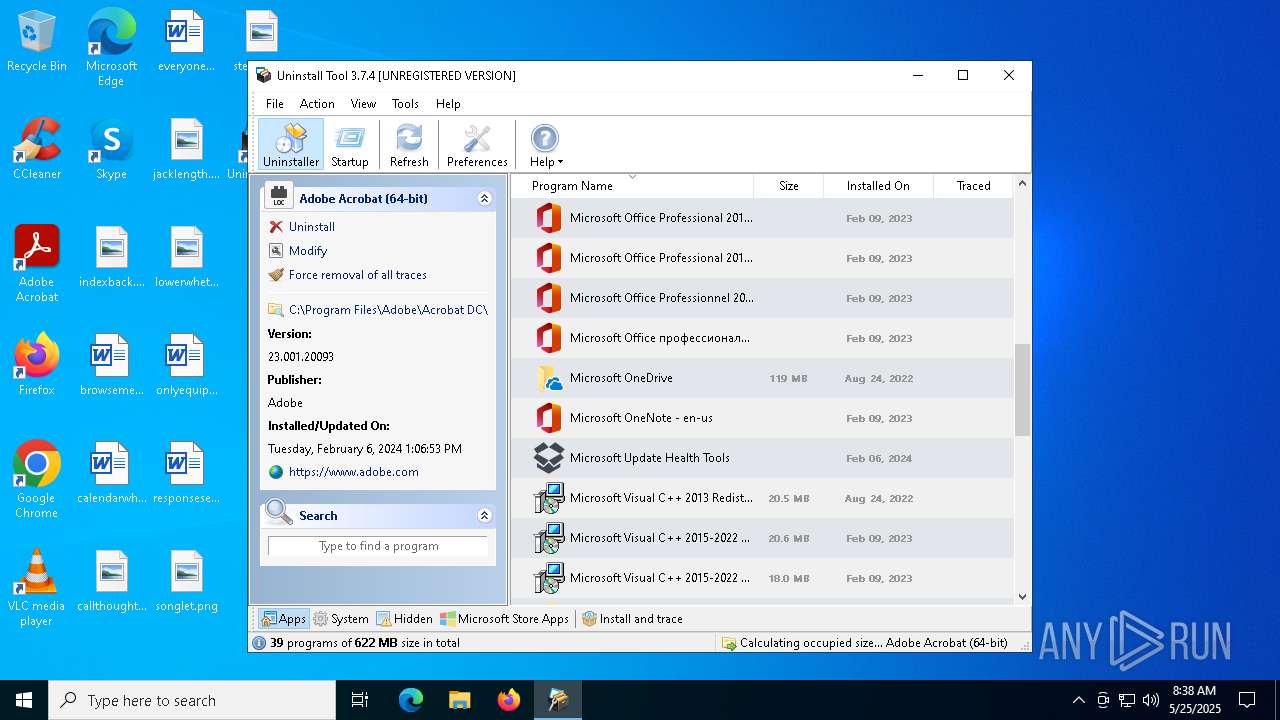1280x720 pixels.
Task: Switch to the Apps tab
Action: (283, 619)
